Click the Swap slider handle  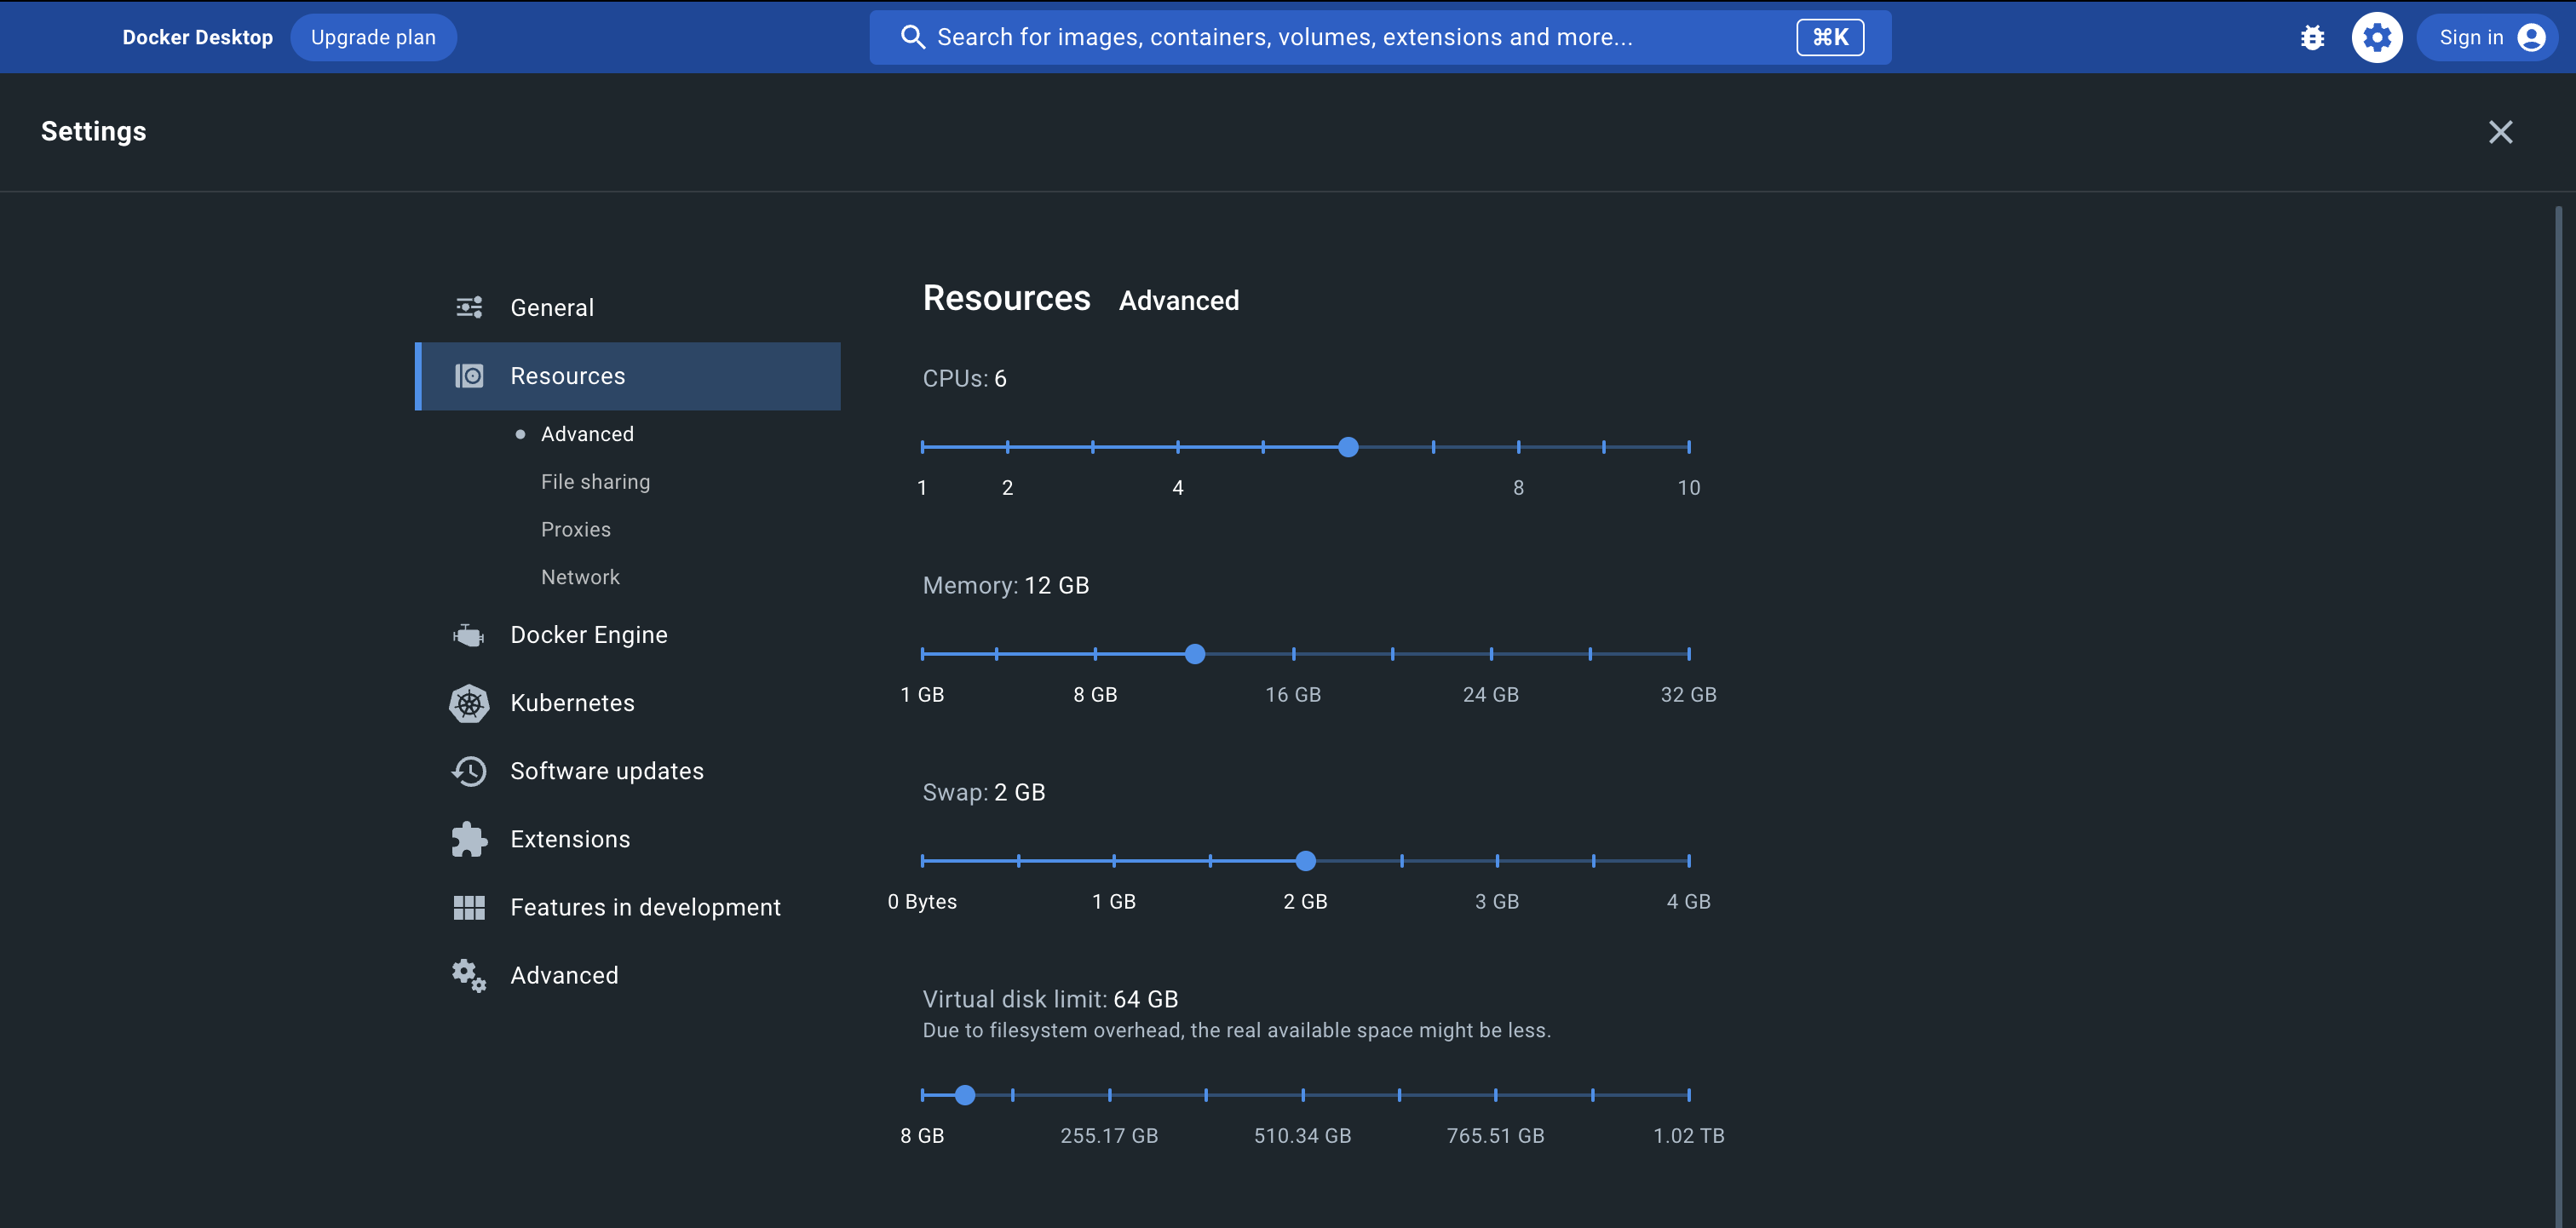(1306, 861)
